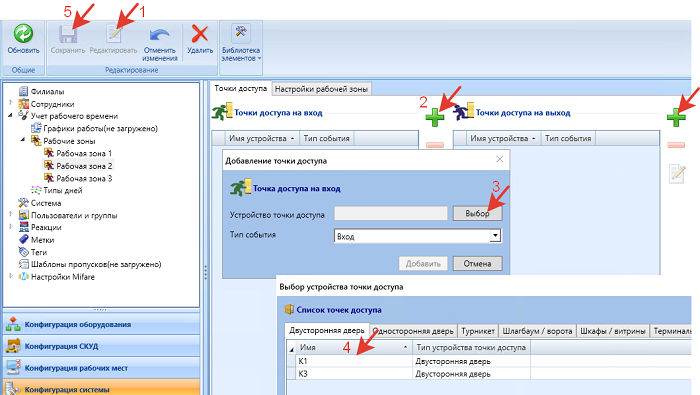Image resolution: width=700 pixels, height=395 pixels.
Task: Click the Редактировать toolbar icon
Action: pyautogui.click(x=114, y=34)
